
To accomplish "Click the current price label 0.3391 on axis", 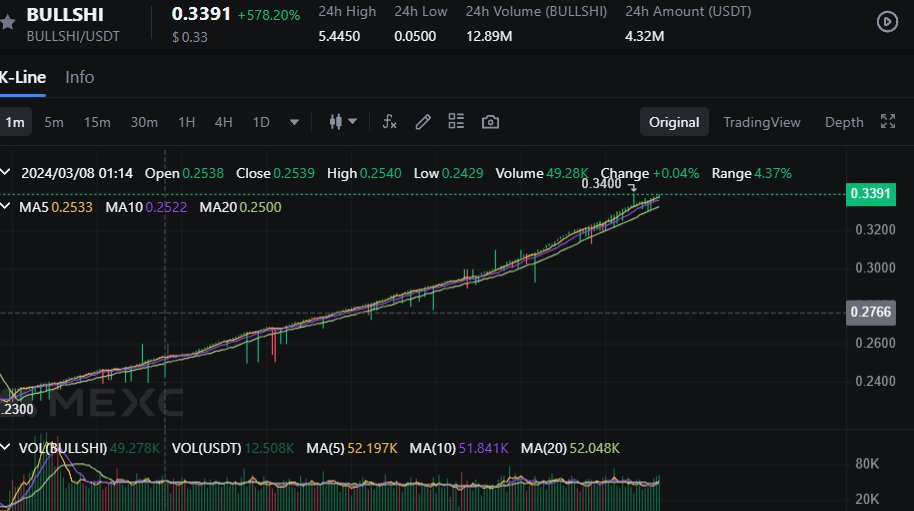I will pos(870,193).
